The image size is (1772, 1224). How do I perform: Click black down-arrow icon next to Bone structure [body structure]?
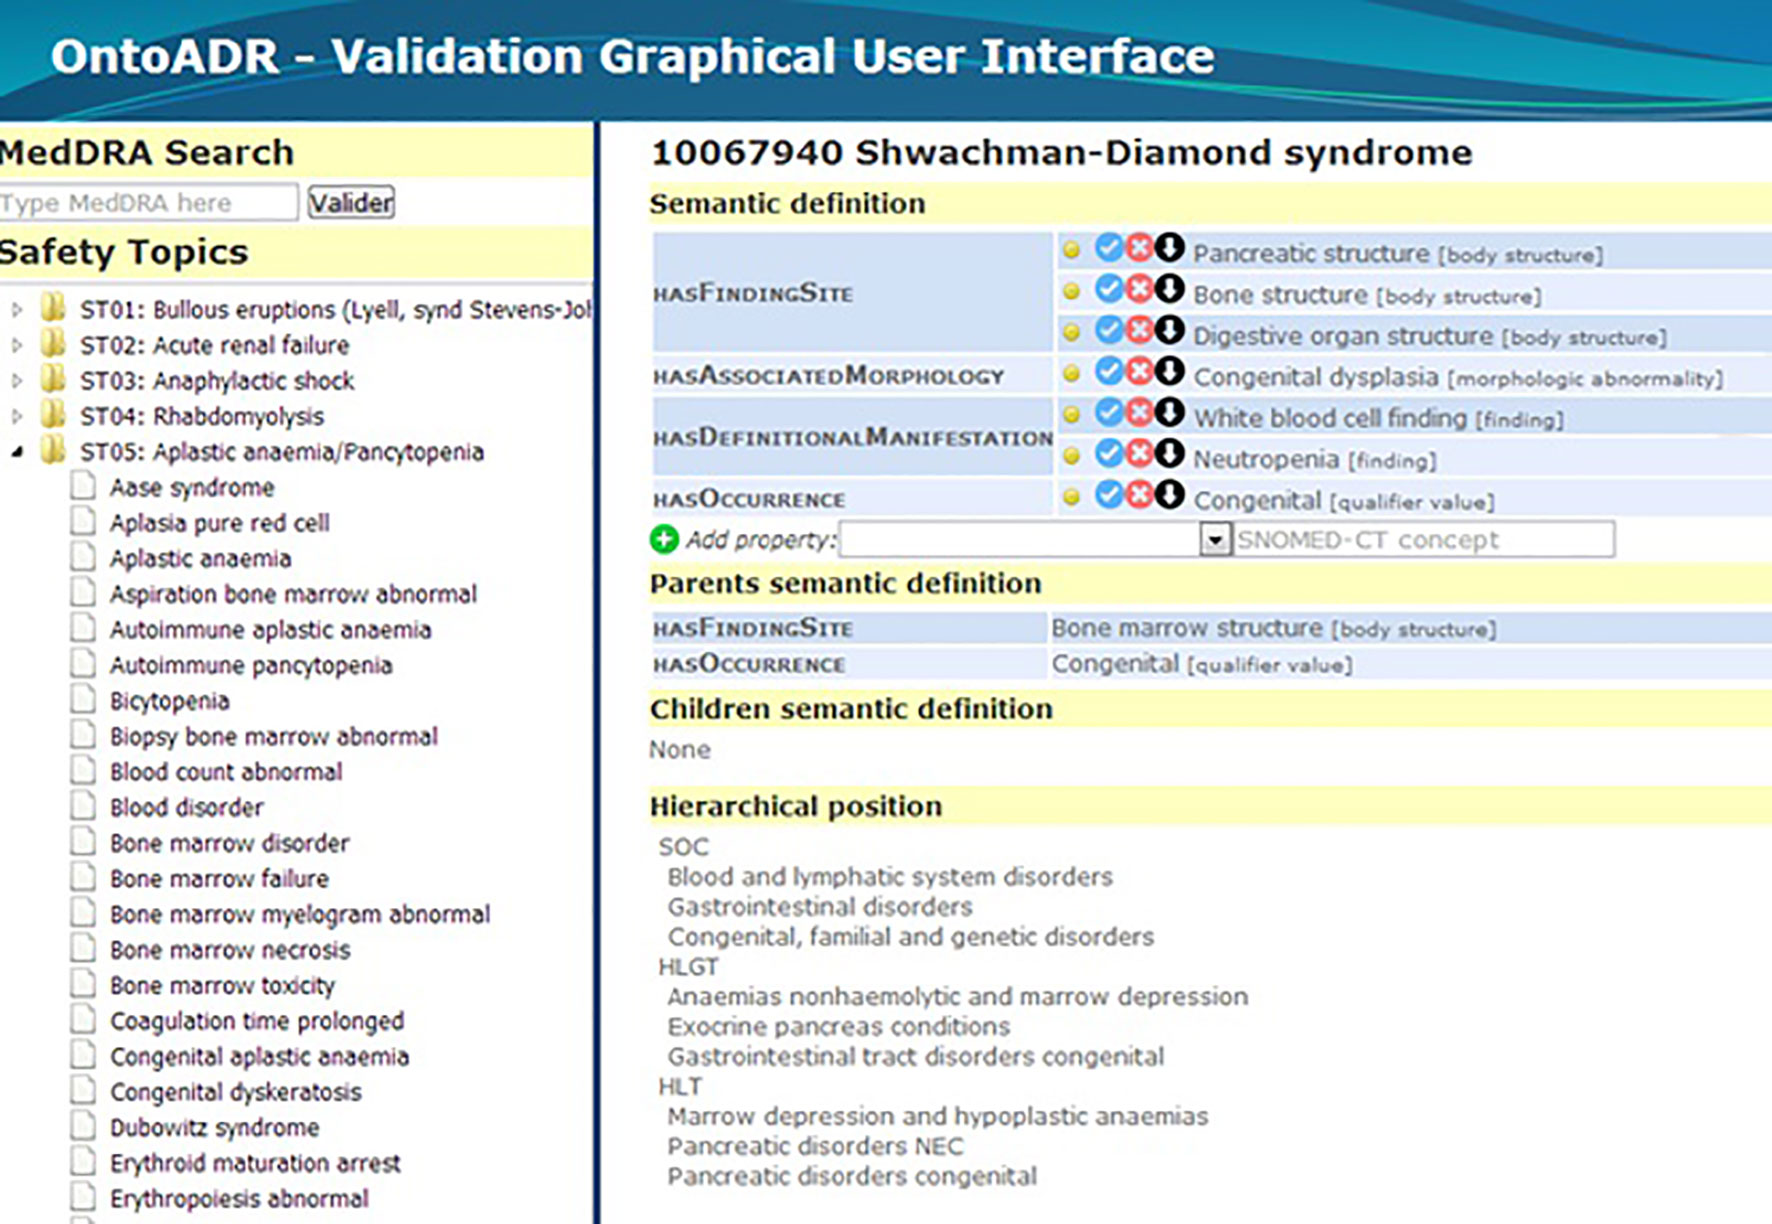pos(1170,289)
